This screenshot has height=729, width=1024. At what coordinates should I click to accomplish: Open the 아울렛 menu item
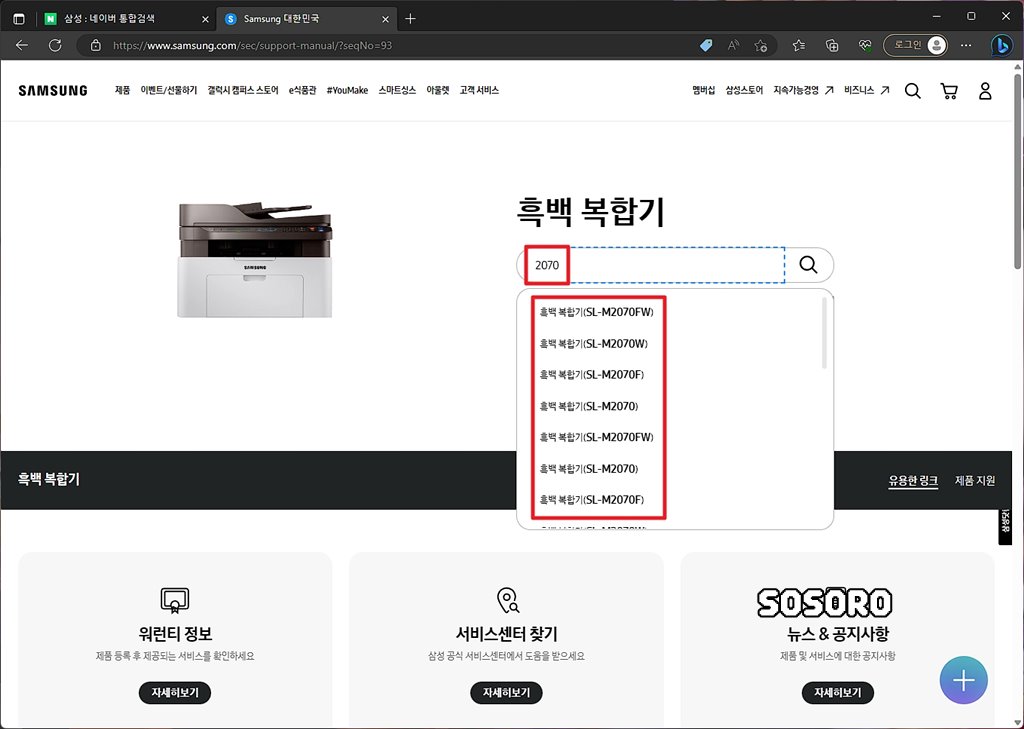(x=438, y=90)
